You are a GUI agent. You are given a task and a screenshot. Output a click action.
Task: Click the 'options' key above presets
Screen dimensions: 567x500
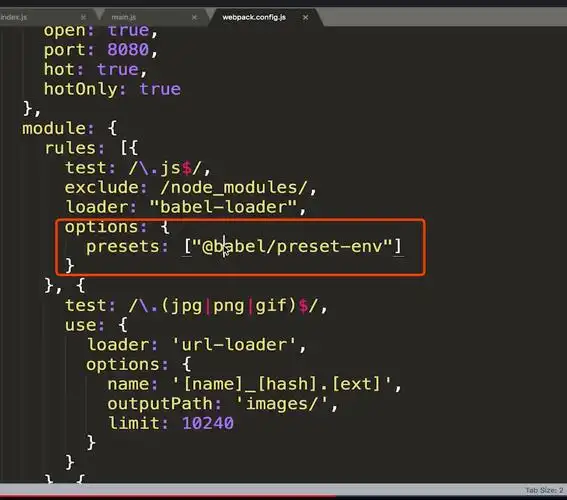pyautogui.click(x=102, y=227)
